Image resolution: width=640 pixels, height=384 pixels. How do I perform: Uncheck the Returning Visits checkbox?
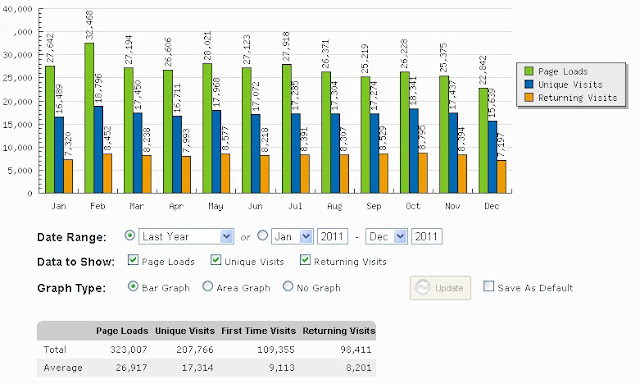[305, 260]
